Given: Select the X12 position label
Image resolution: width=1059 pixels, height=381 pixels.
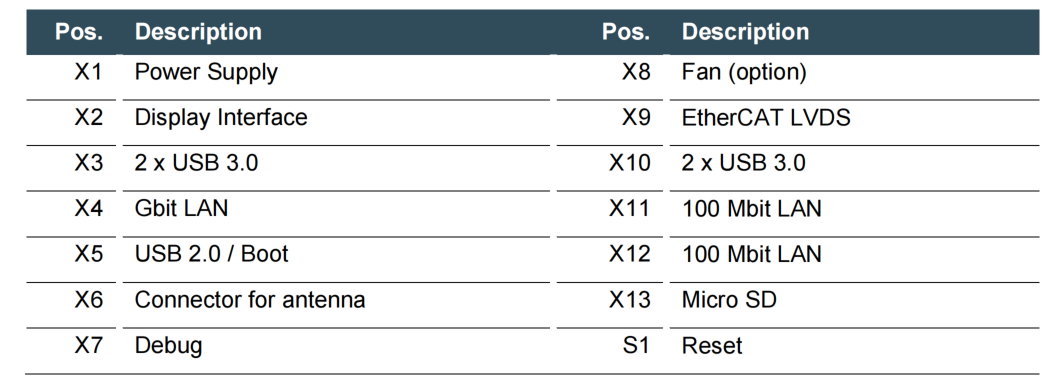Looking at the screenshot, I should pos(629,254).
